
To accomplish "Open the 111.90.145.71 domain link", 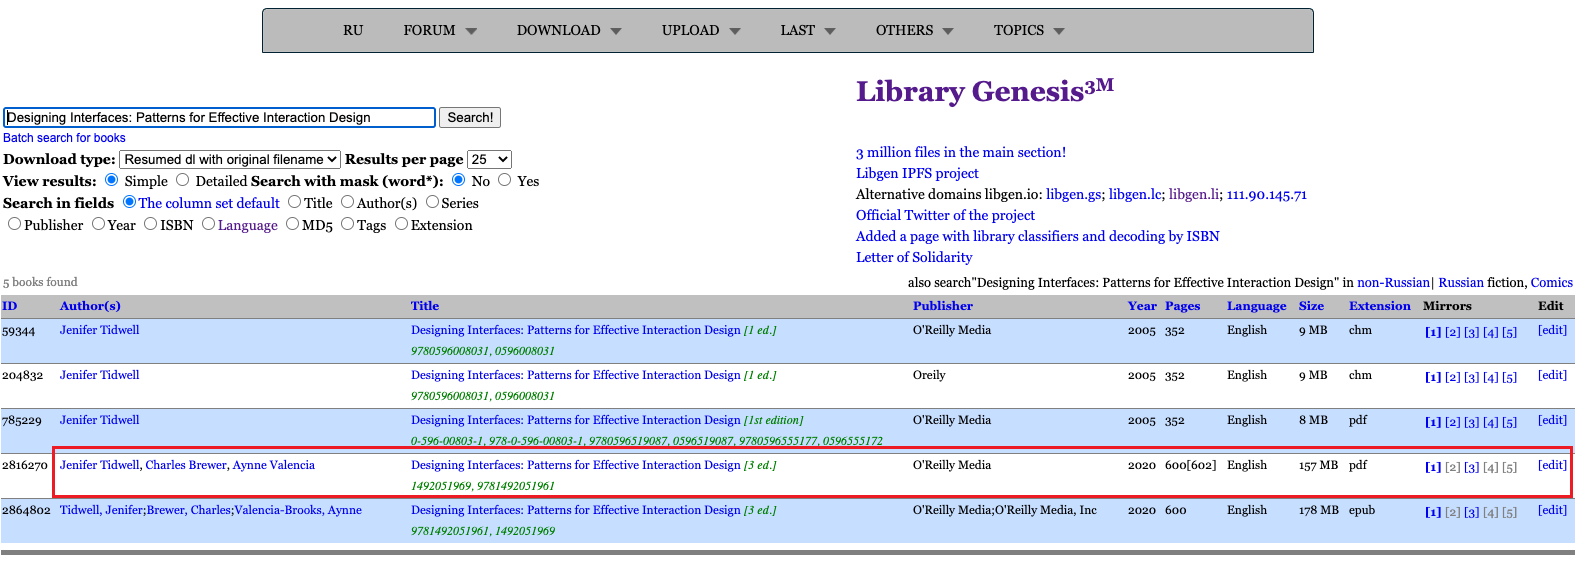I will coord(1267,194).
